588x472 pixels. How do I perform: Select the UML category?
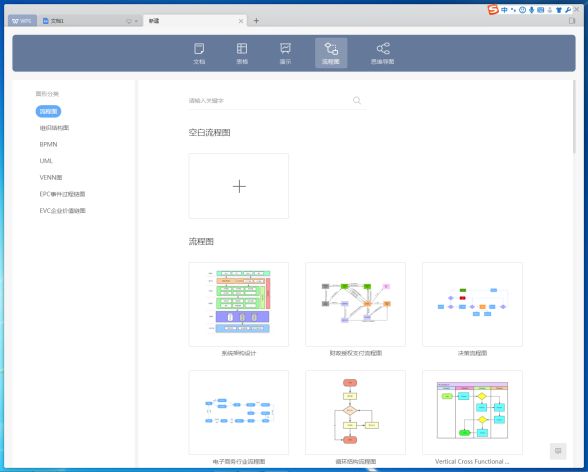point(46,161)
